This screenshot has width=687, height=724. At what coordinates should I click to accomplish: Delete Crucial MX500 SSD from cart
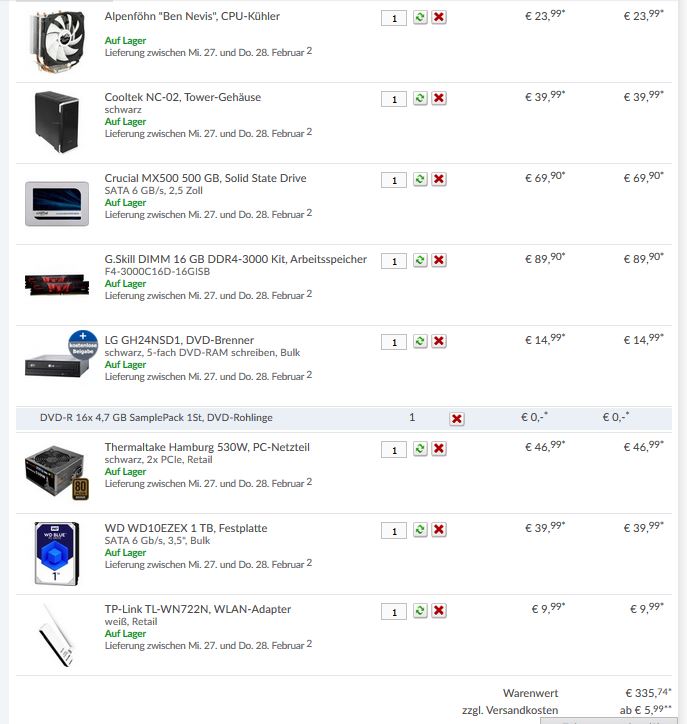point(439,179)
